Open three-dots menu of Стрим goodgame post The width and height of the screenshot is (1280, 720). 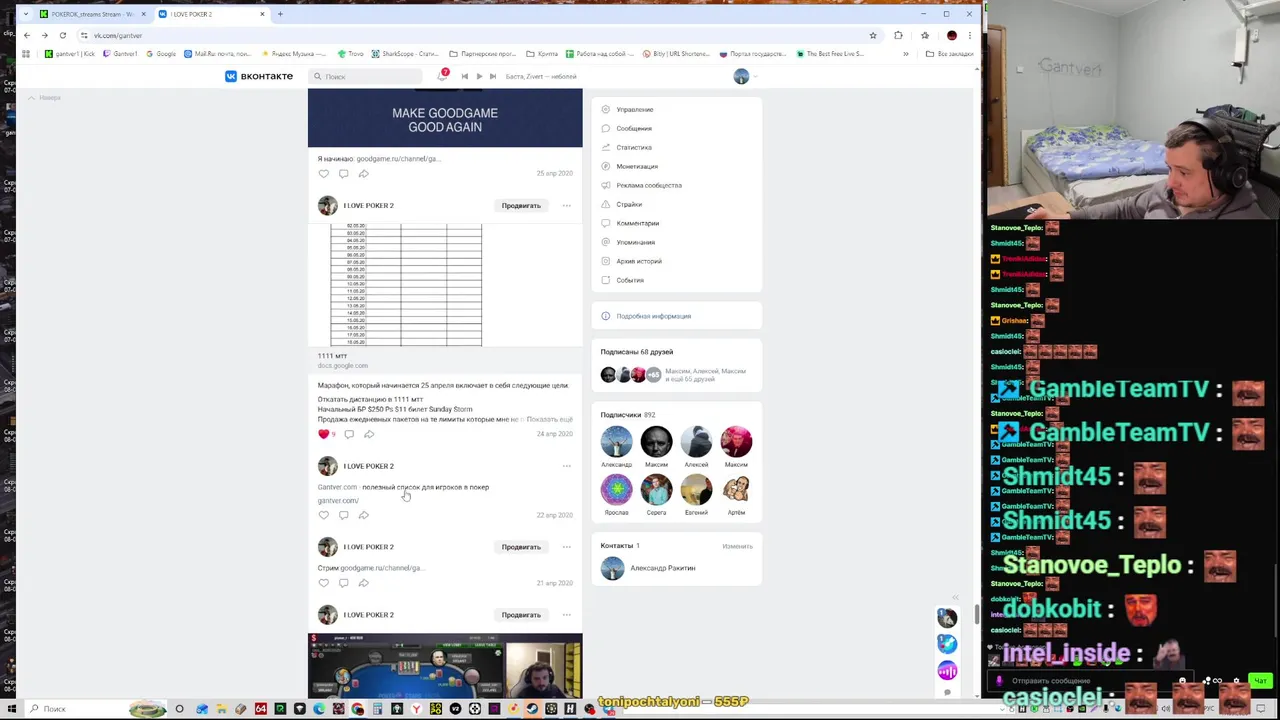point(566,547)
